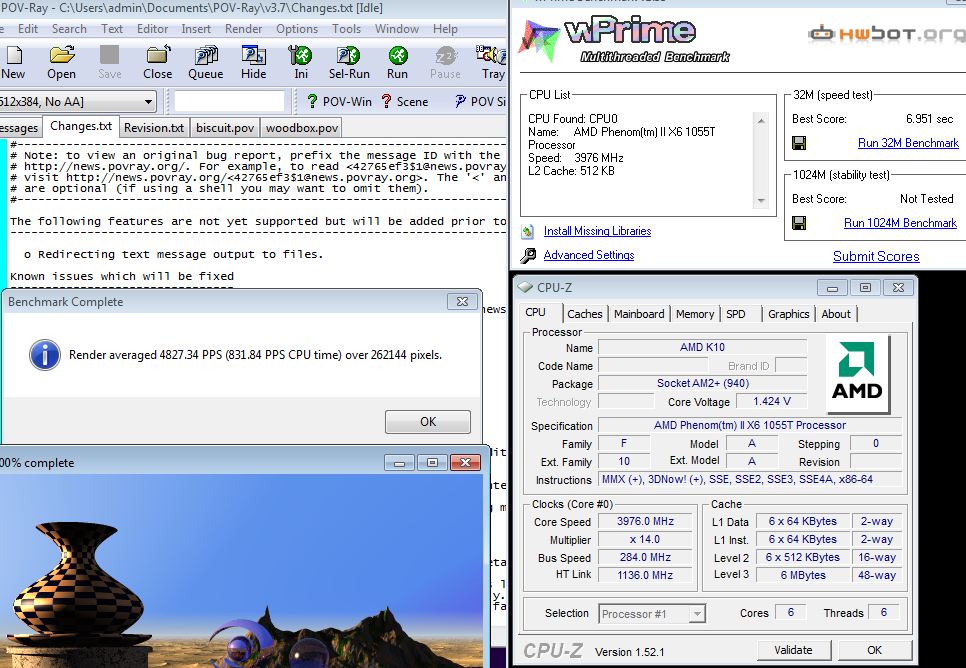Select the Changes.txt editor tab
Image resolution: width=966 pixels, height=668 pixels.
(x=81, y=126)
